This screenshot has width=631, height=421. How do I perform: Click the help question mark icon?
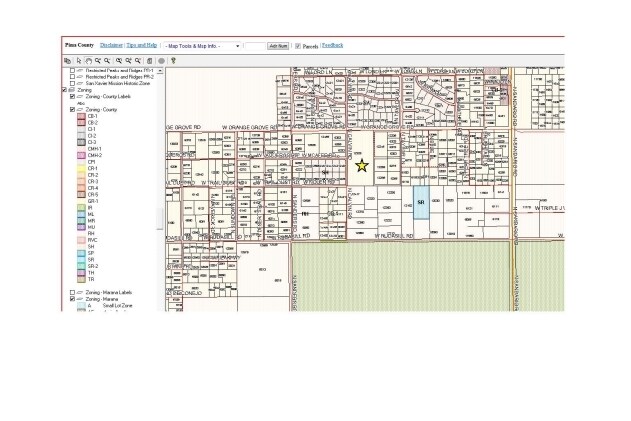(x=173, y=61)
